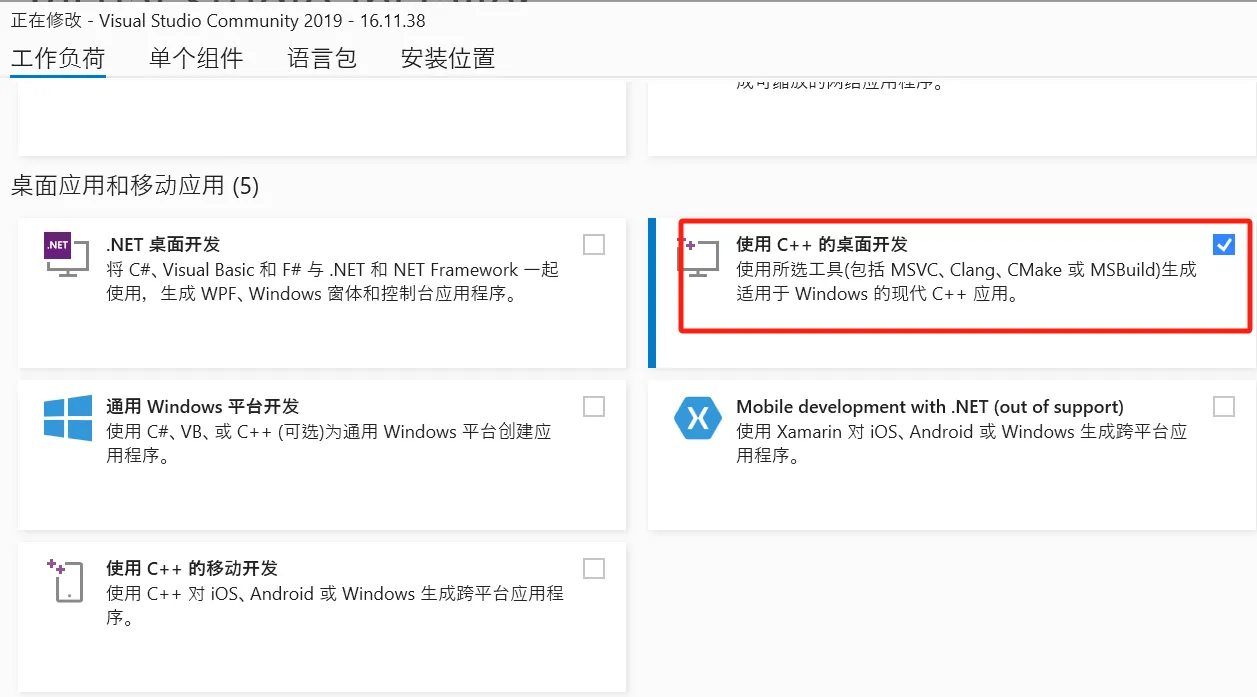Click the Xamarin iOS Android description text
Viewport: 1257px width, 697px height.
coord(962,444)
